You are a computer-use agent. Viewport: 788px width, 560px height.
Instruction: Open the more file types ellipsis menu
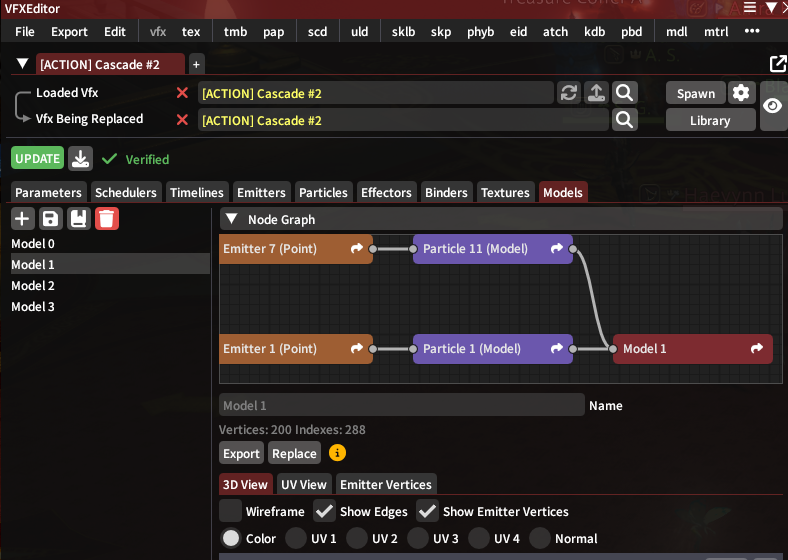pos(752,31)
